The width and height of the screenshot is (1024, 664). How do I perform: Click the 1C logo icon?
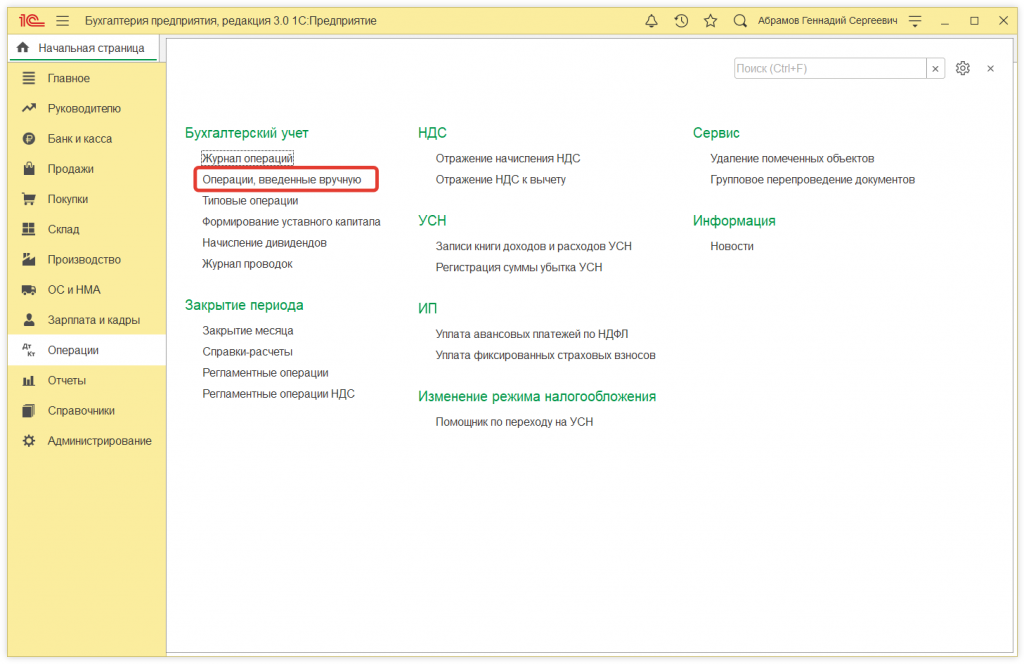[30, 20]
